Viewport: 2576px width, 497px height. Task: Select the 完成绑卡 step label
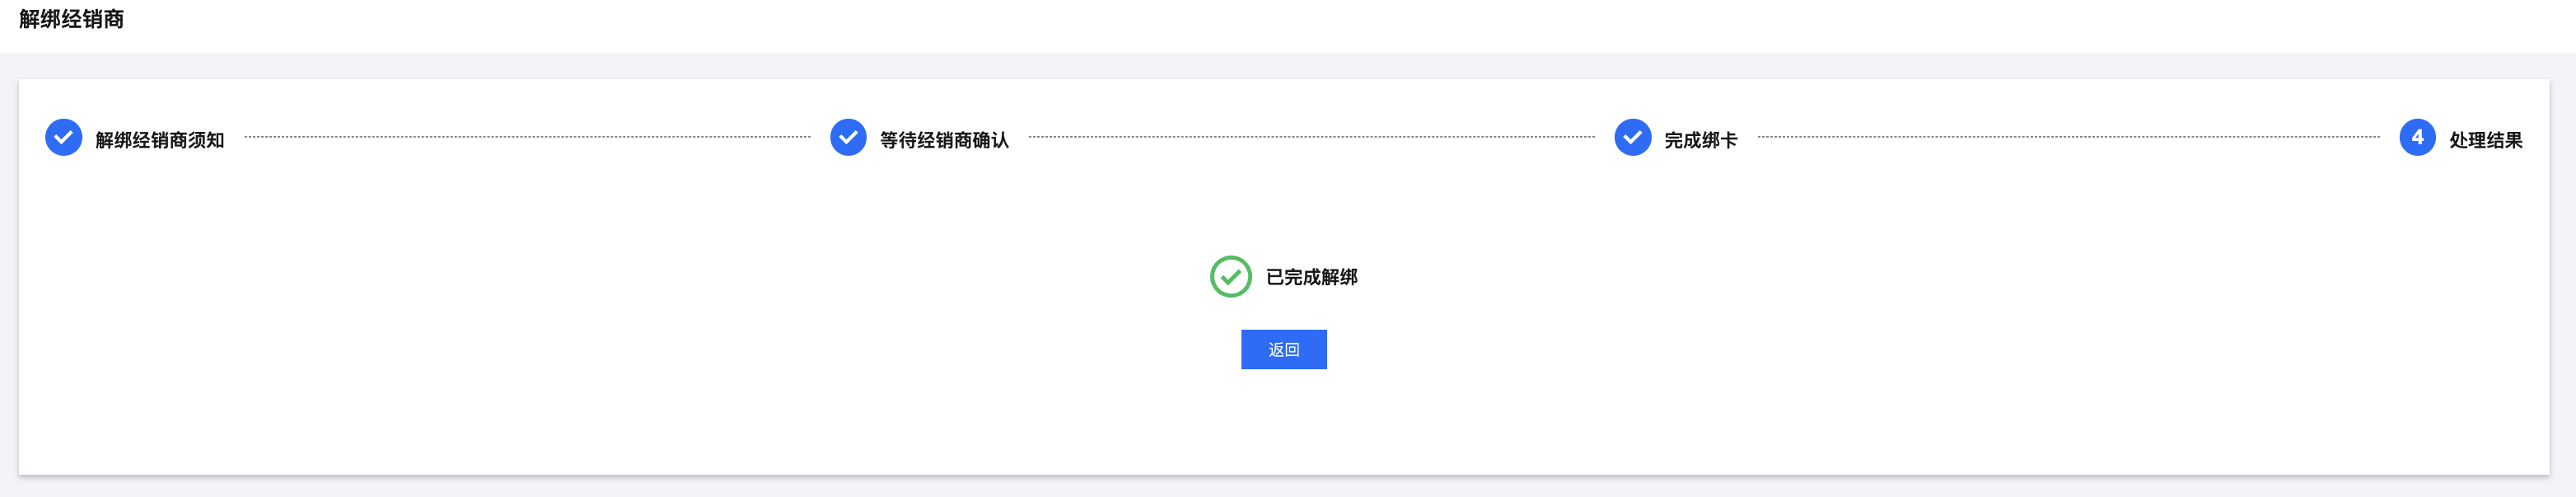coord(1700,140)
